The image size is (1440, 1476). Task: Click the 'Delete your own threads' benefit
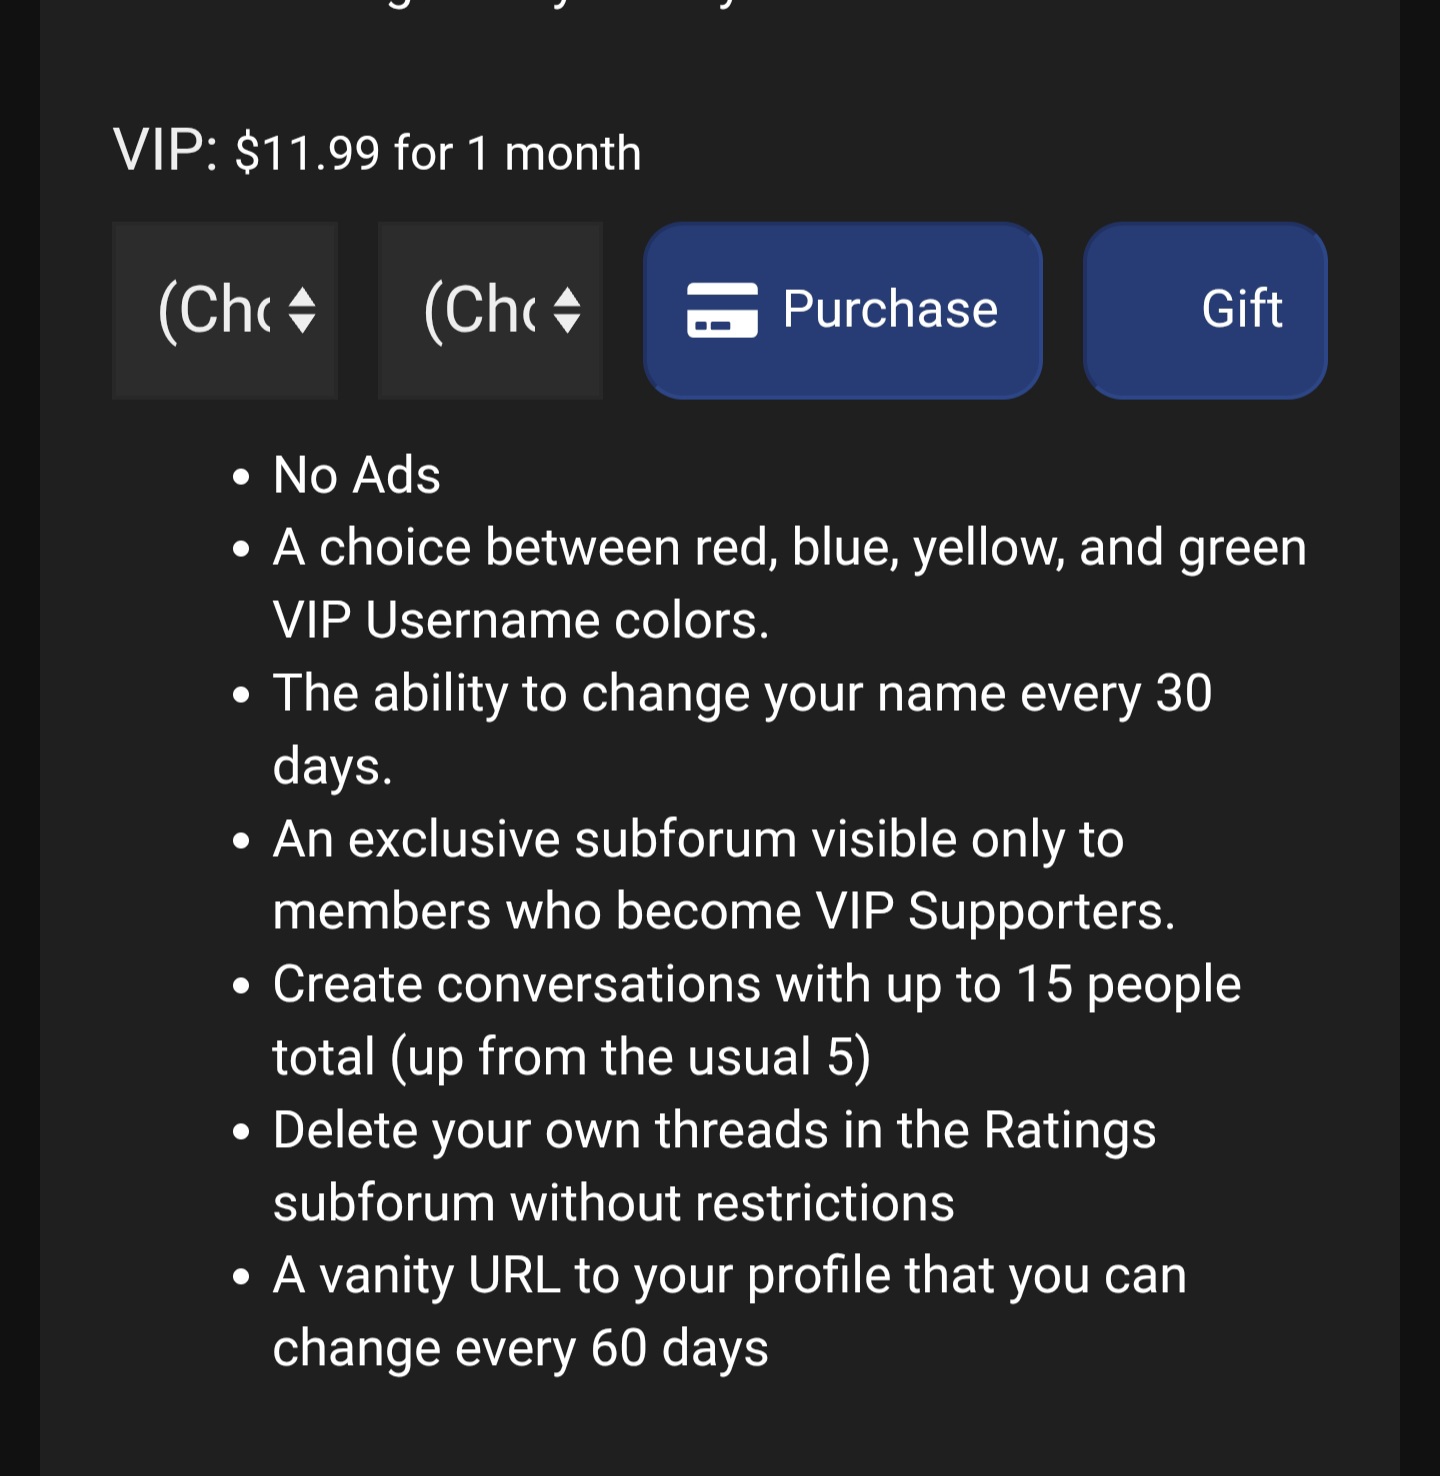coord(714,1166)
